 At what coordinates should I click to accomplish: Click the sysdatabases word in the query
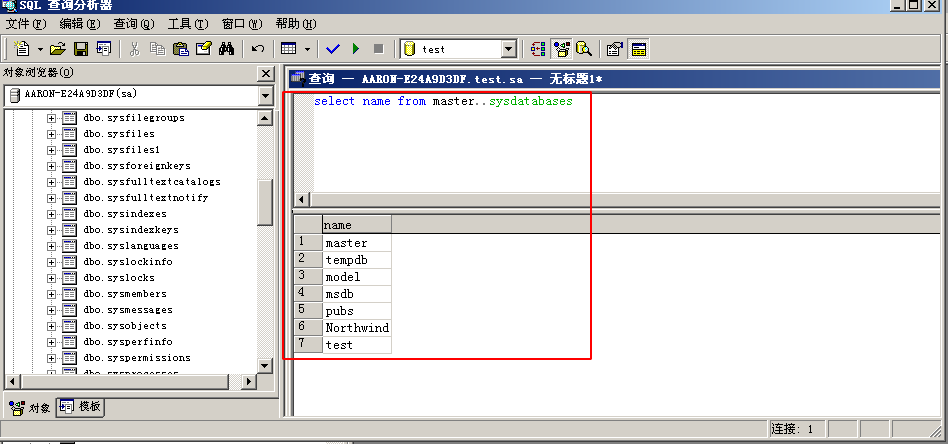[x=530, y=101]
